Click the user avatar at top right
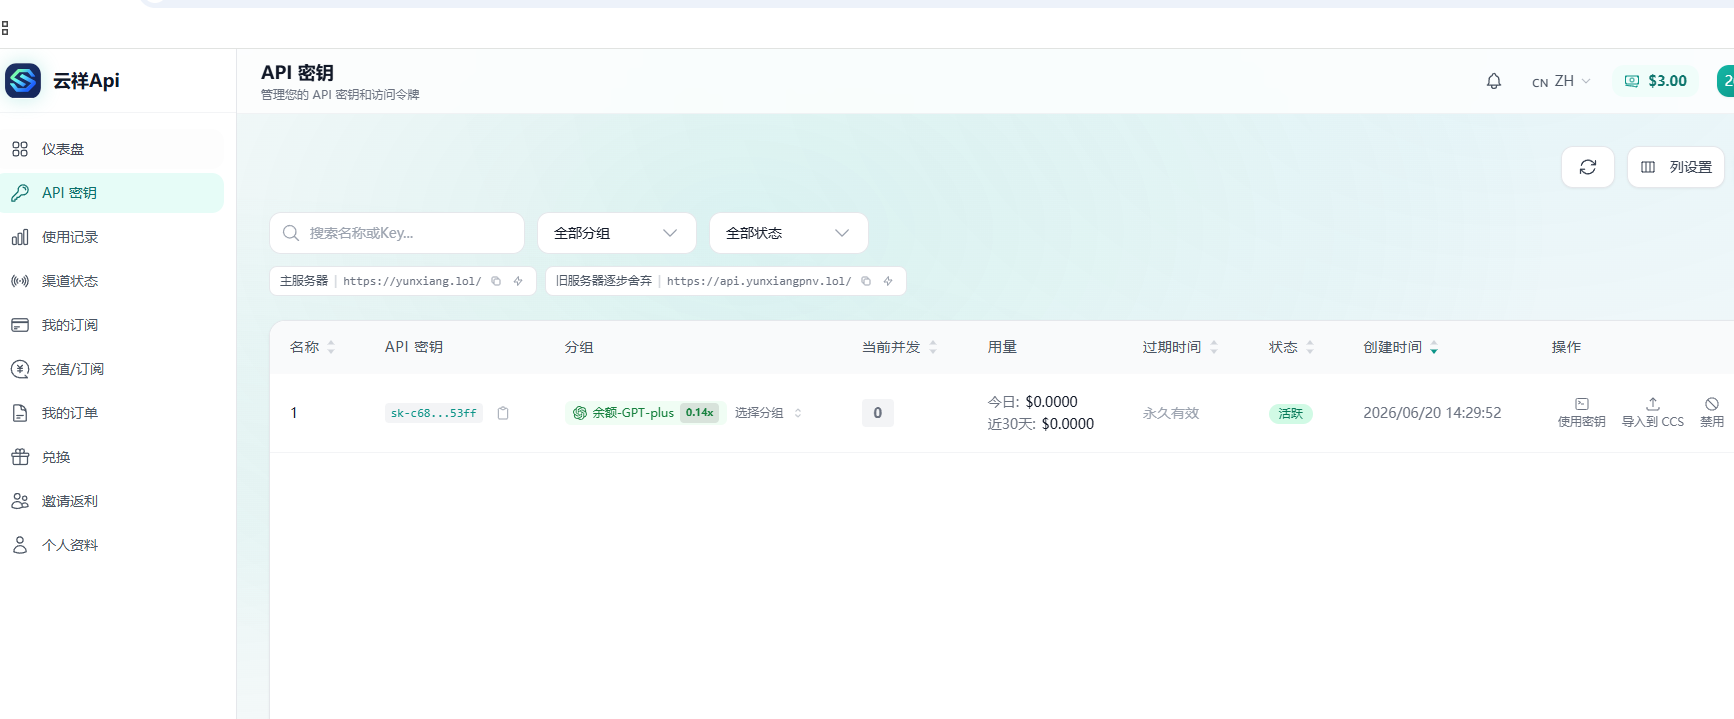This screenshot has width=1734, height=719. pos(1726,81)
